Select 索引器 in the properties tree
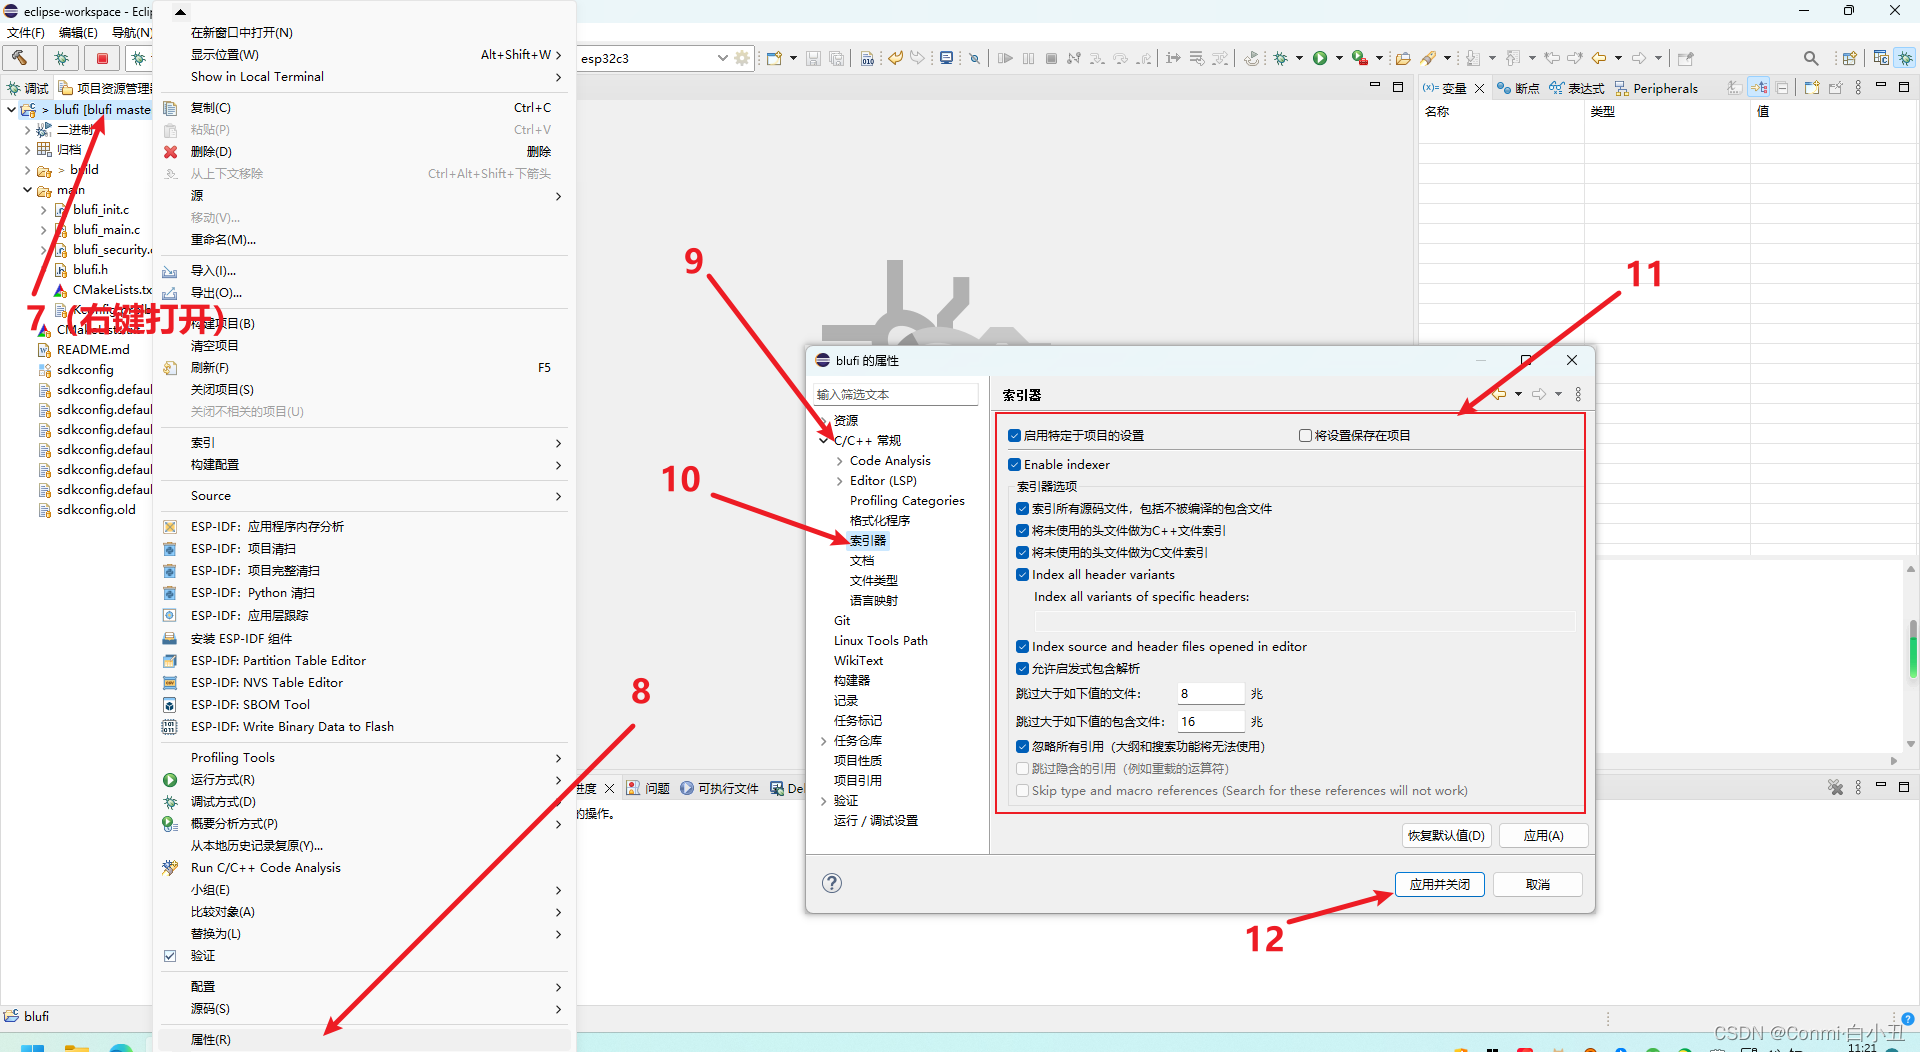 [867, 541]
